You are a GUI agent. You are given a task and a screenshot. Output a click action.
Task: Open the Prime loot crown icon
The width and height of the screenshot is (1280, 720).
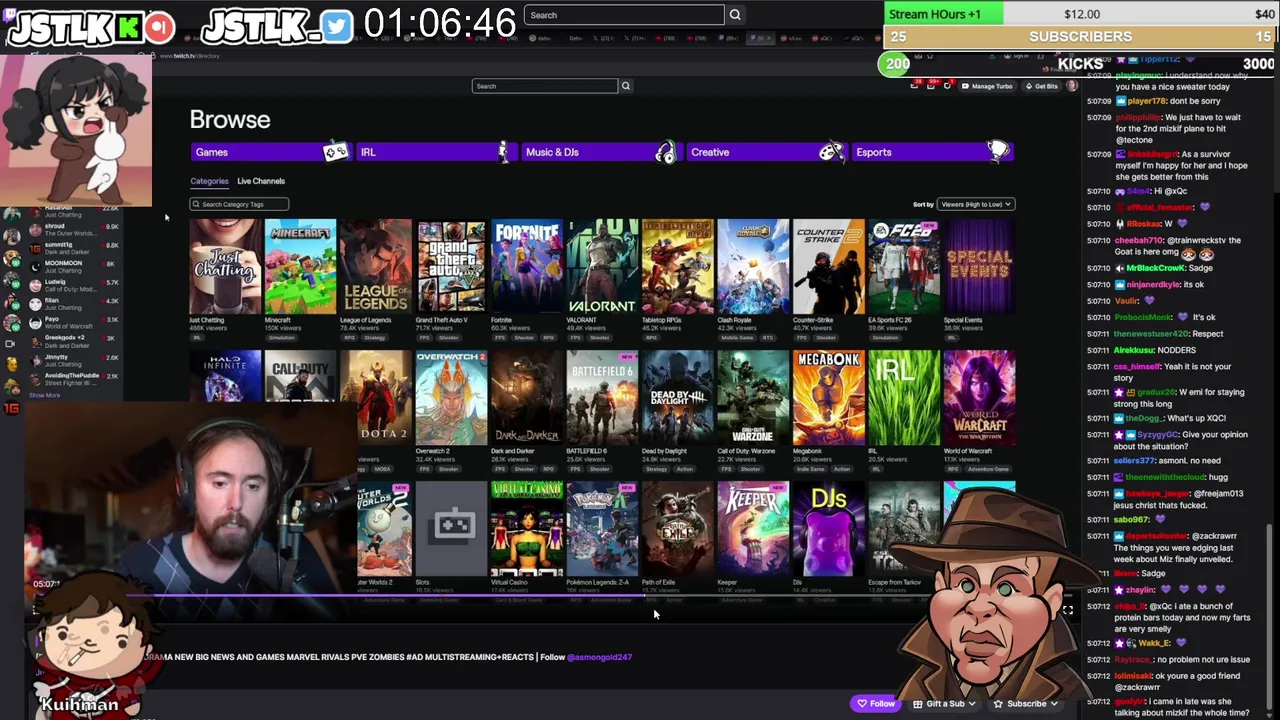pos(914,86)
